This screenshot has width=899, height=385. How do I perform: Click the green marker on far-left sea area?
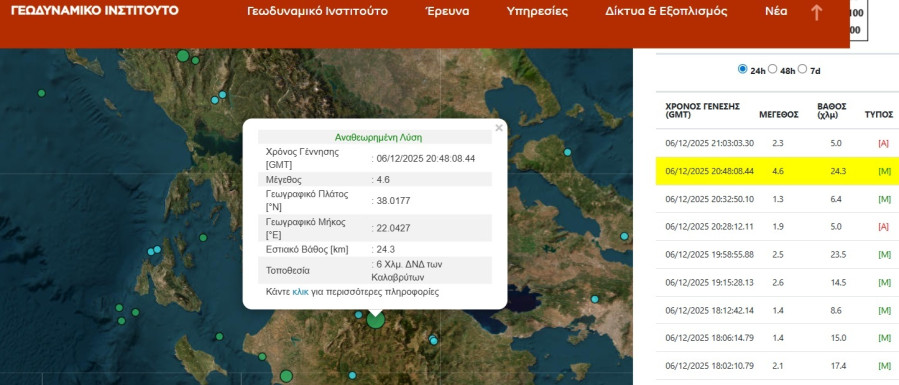(41, 93)
